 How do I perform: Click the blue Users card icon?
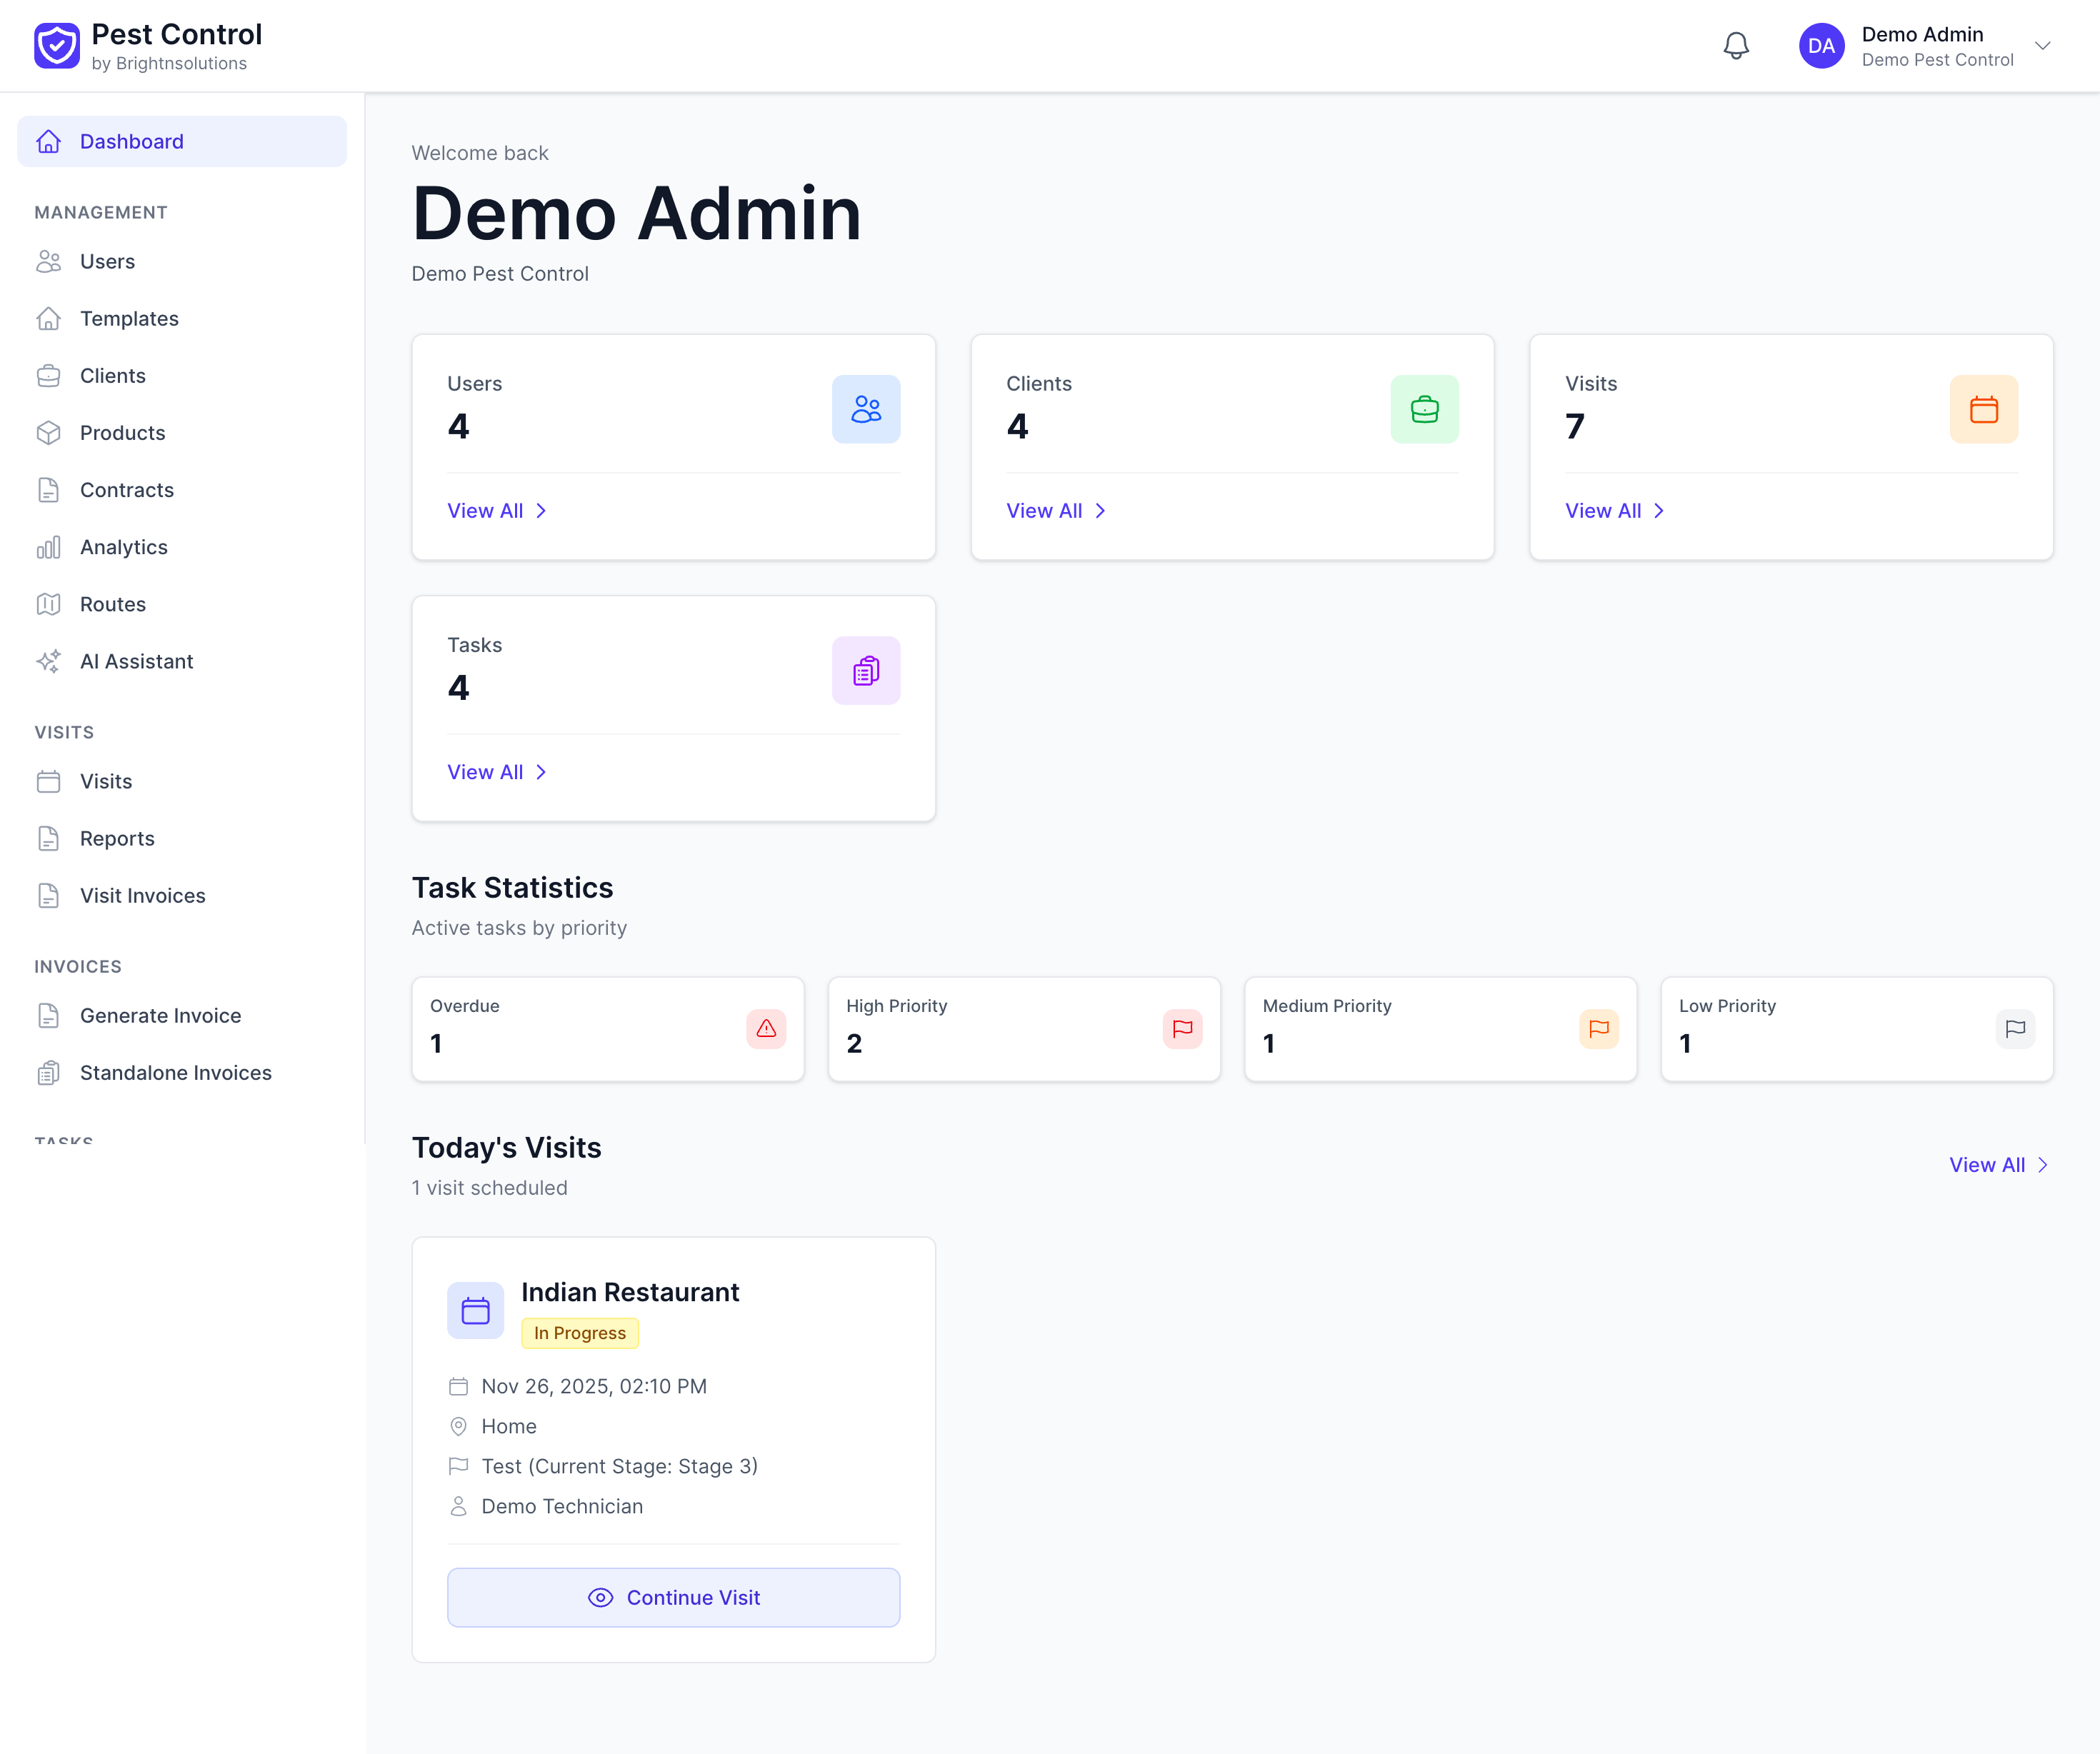(x=865, y=409)
